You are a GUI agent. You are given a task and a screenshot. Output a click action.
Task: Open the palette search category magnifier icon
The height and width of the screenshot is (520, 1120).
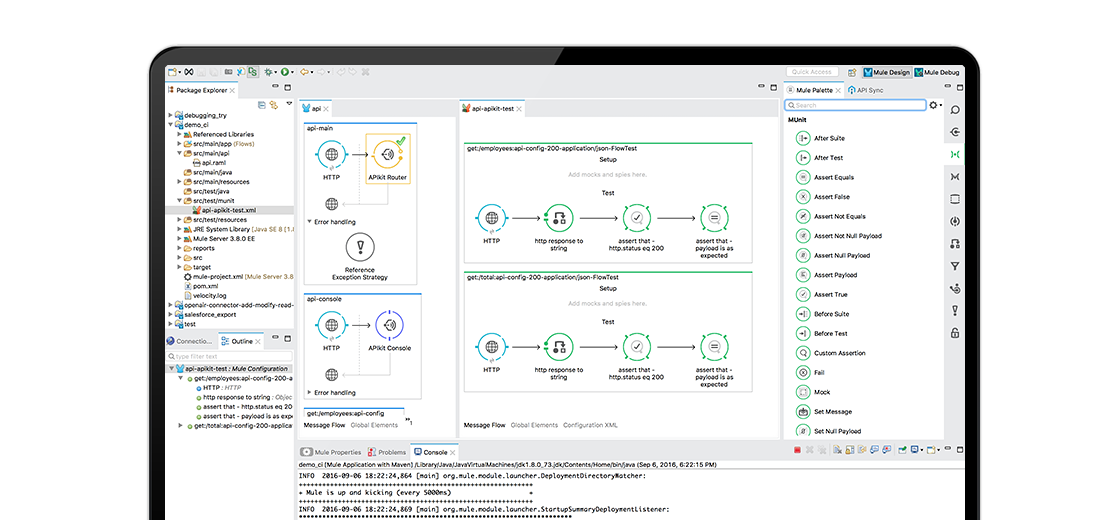pos(954,110)
